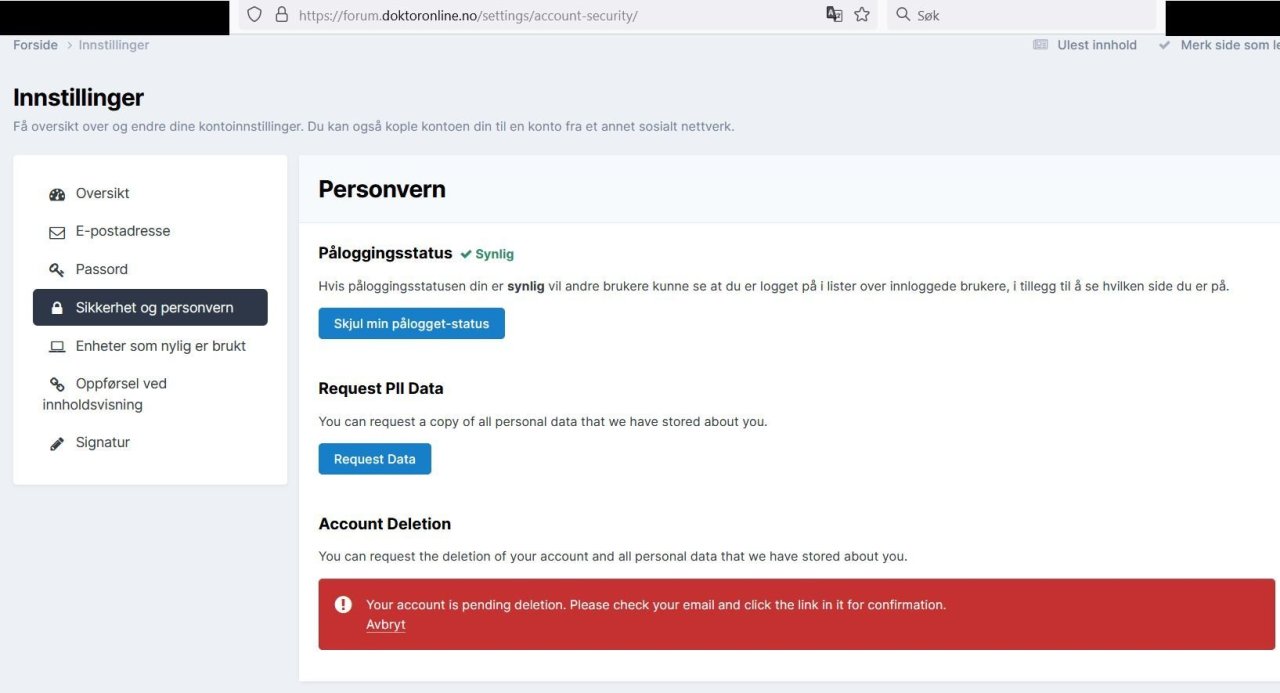Click the Ulest innhold icon
This screenshot has width=1280, height=693.
tap(1041, 45)
